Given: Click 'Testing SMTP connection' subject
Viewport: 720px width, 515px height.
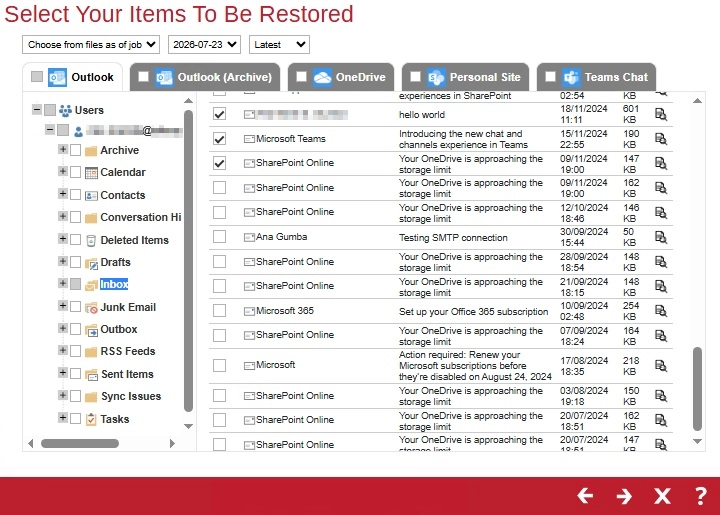Looking at the screenshot, I should (453, 238).
